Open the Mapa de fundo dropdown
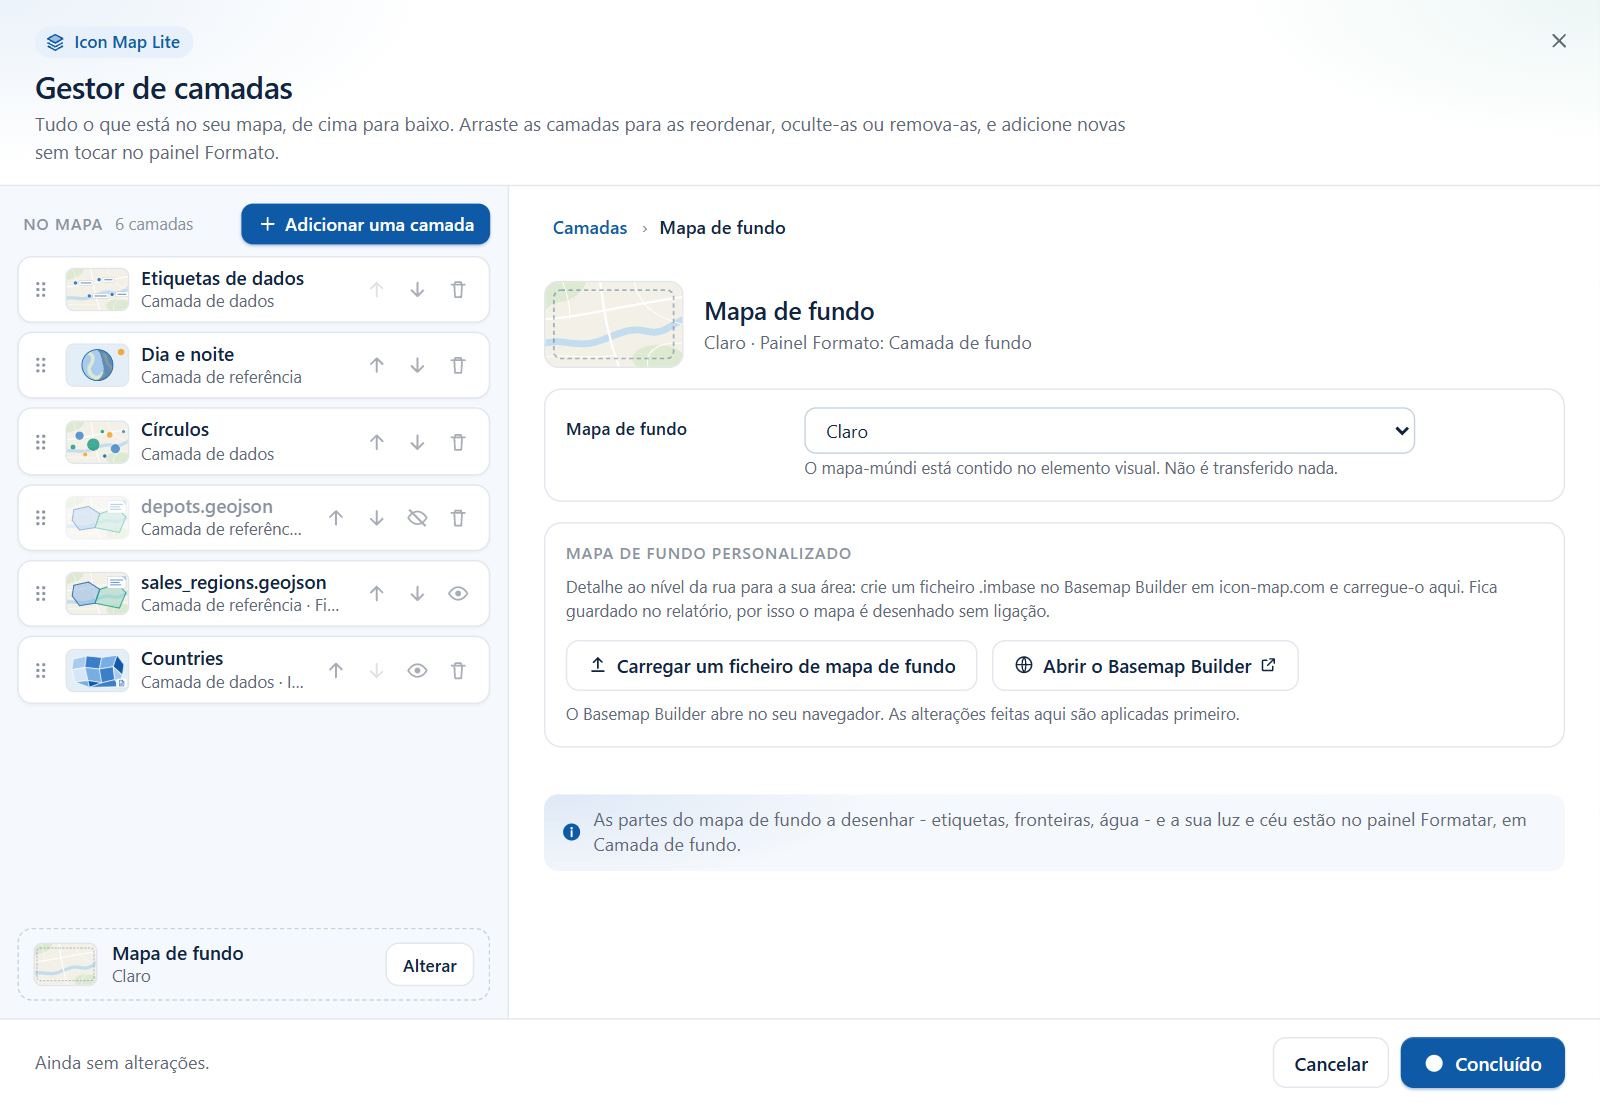This screenshot has width=1600, height=1105. pyautogui.click(x=1109, y=431)
